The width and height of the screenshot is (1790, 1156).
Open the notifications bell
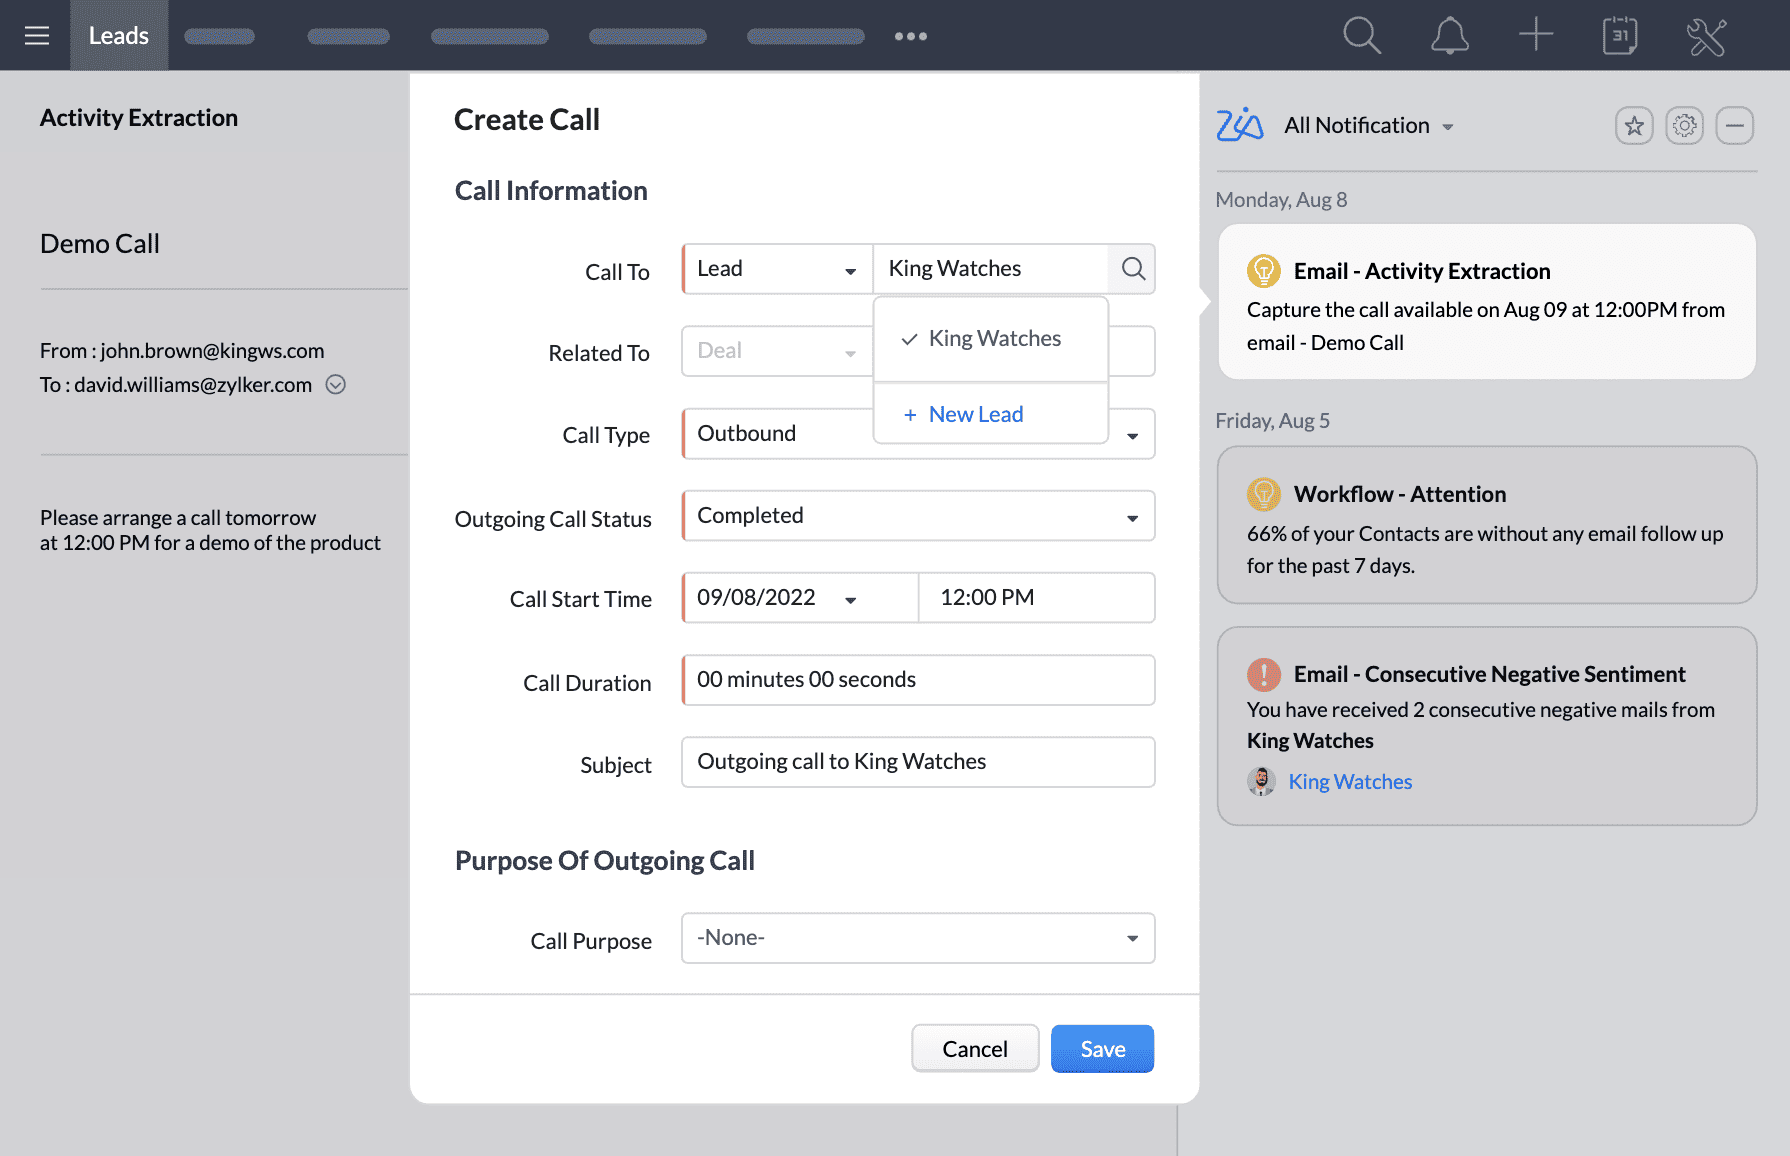[1449, 36]
